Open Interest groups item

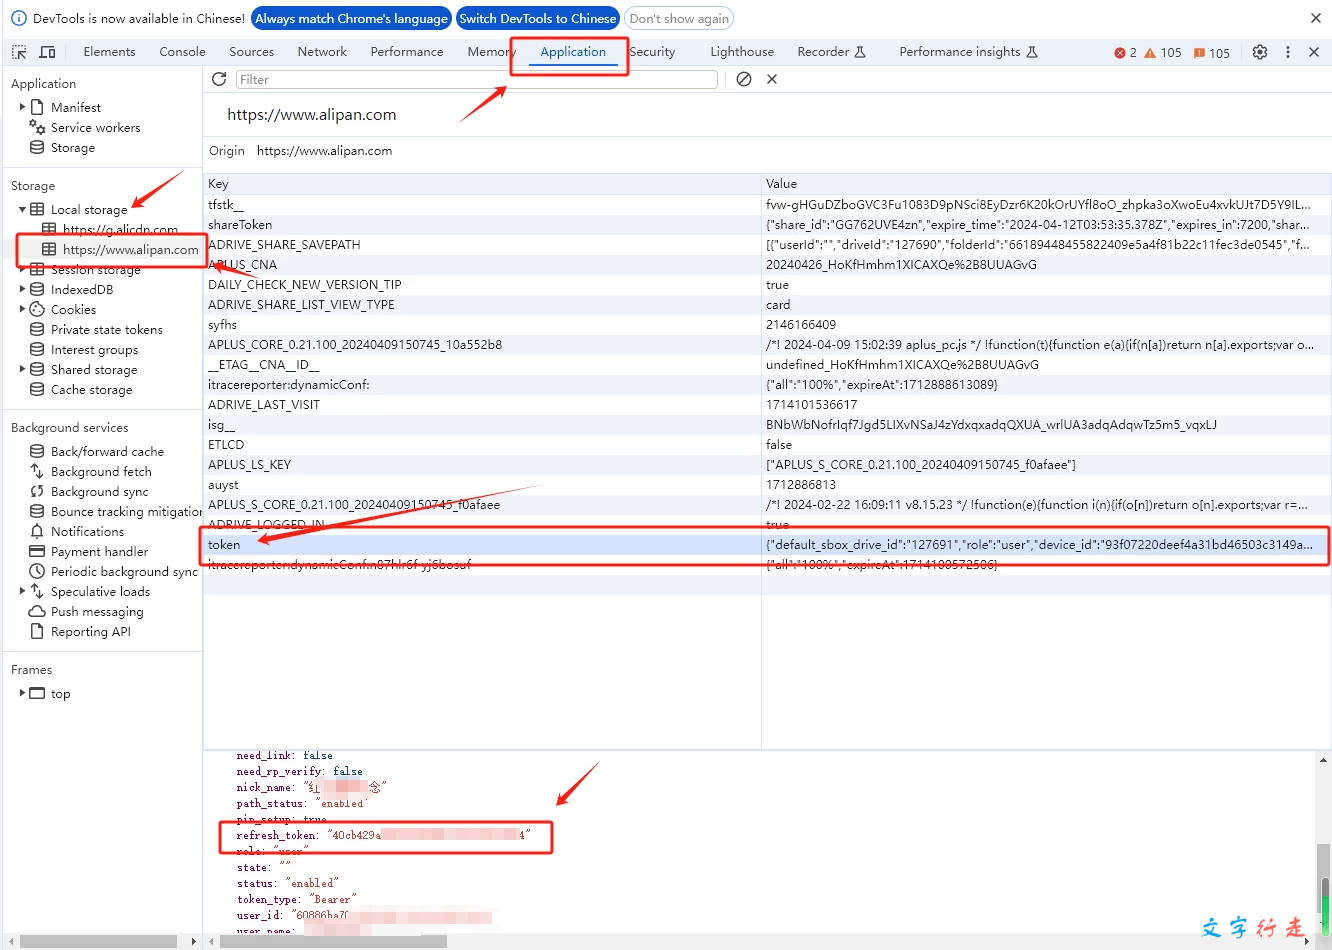click(x=94, y=349)
